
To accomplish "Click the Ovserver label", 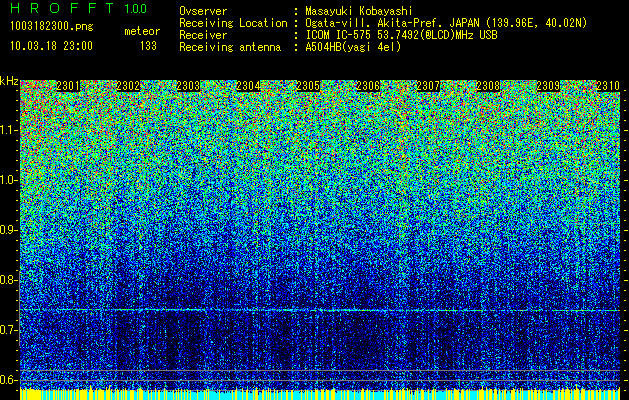I will point(203,11).
